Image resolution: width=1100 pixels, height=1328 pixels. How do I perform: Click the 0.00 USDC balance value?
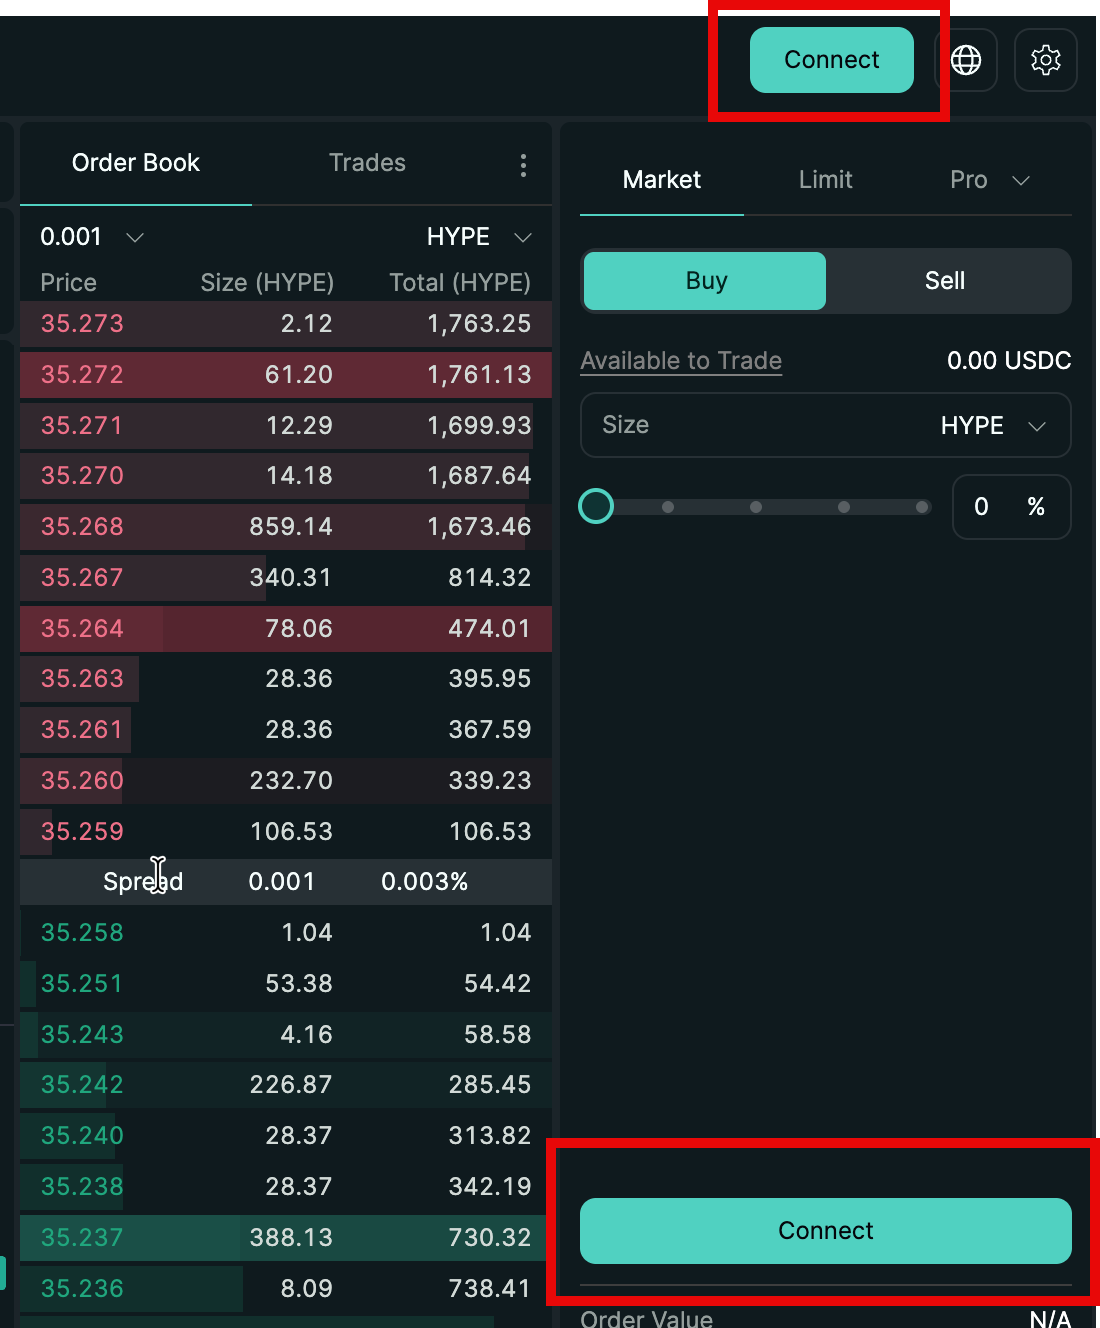point(1009,361)
